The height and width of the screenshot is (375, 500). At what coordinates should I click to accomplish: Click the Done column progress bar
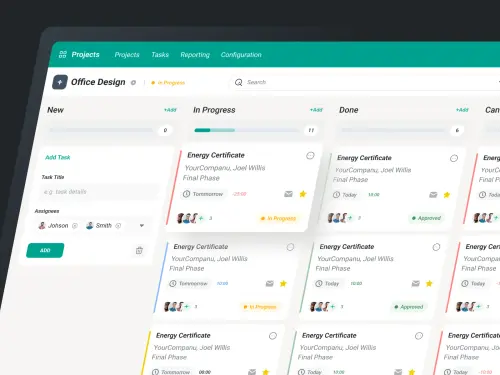(x=393, y=130)
